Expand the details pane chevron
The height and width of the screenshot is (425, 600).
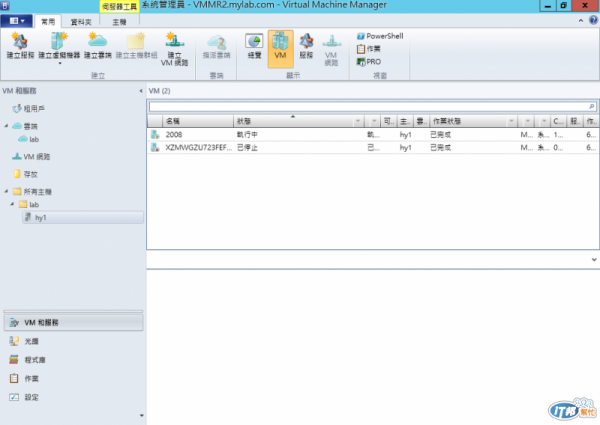pos(594,259)
